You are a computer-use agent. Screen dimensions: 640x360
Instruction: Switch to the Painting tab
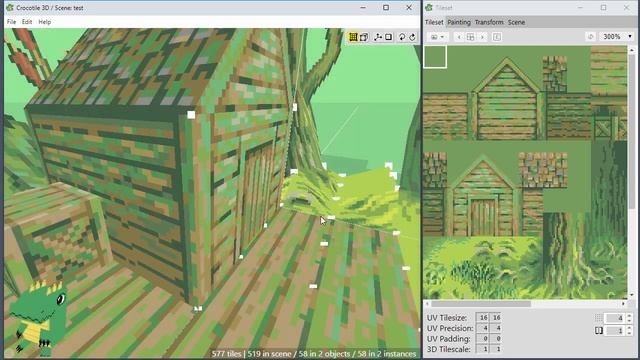tap(459, 22)
